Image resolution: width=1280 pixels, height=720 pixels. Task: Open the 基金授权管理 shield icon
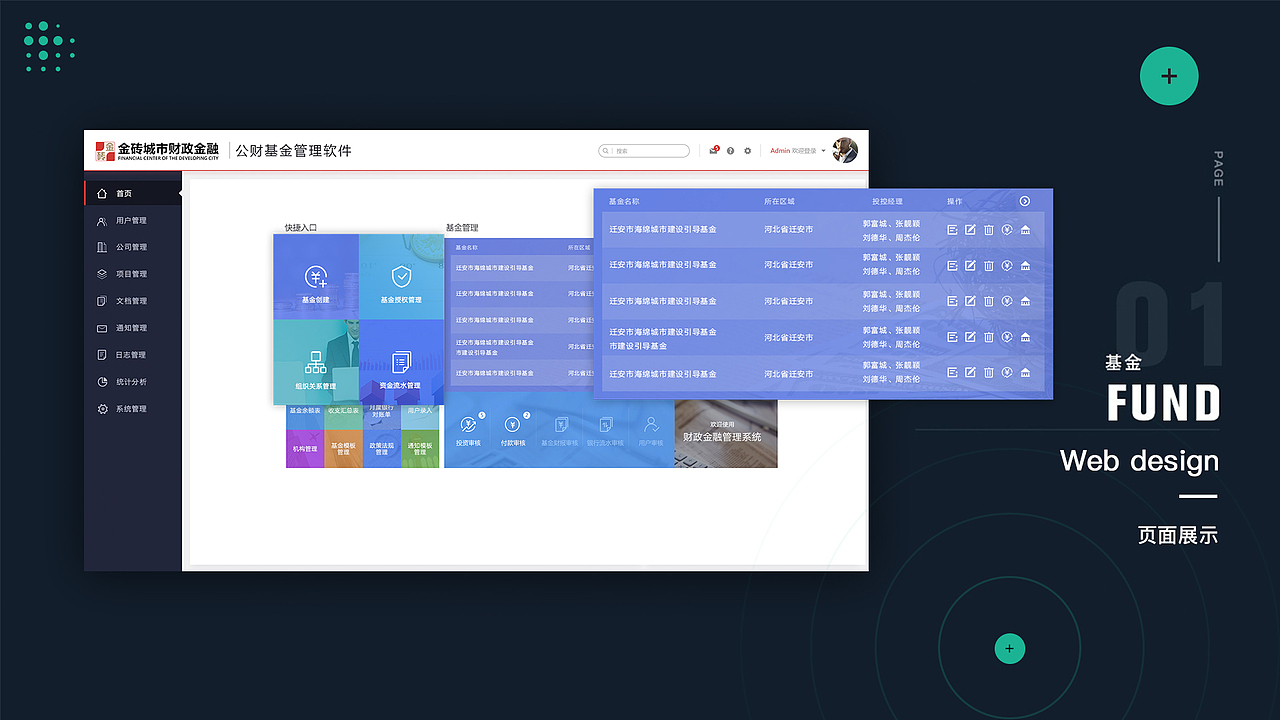point(402,275)
